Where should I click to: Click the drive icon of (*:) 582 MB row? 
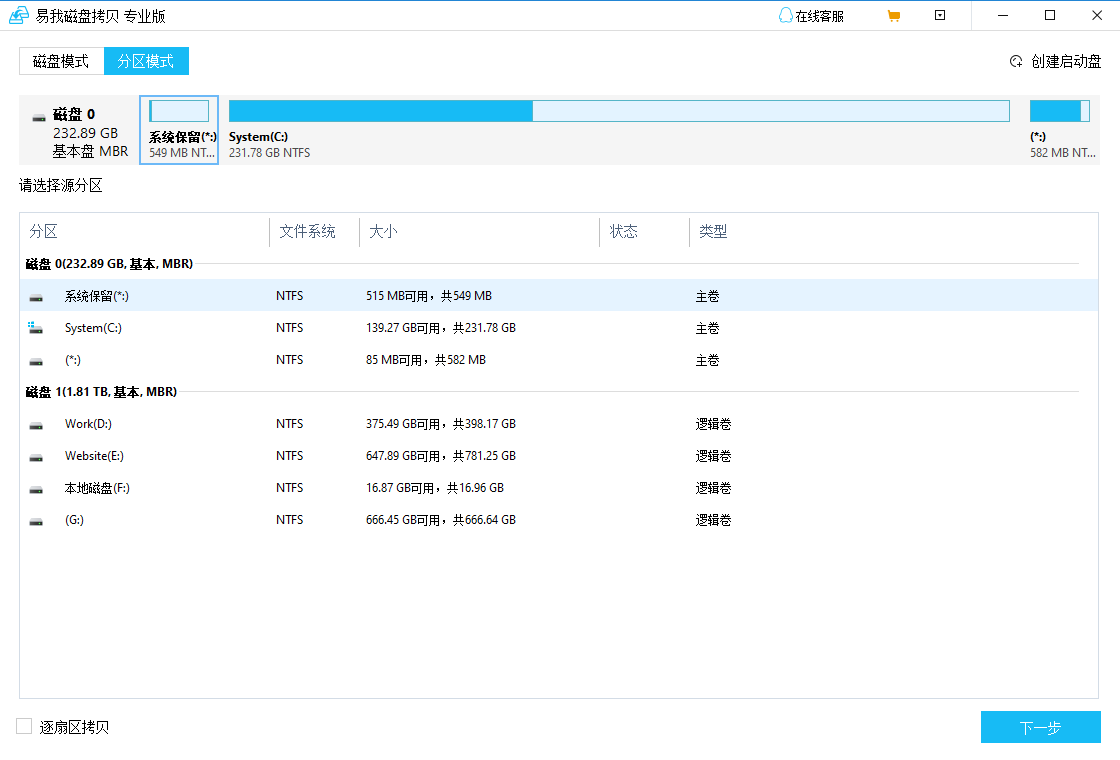[36, 361]
